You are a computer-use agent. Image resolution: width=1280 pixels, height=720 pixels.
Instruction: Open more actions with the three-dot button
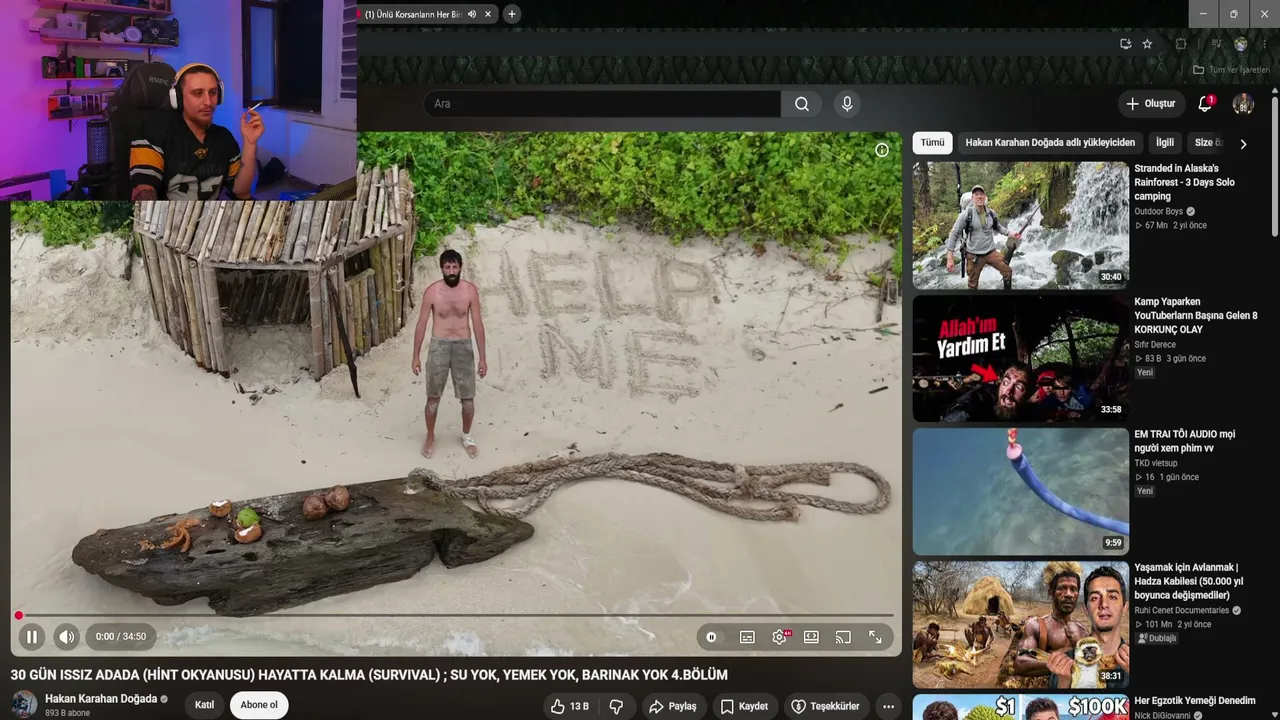click(x=888, y=706)
